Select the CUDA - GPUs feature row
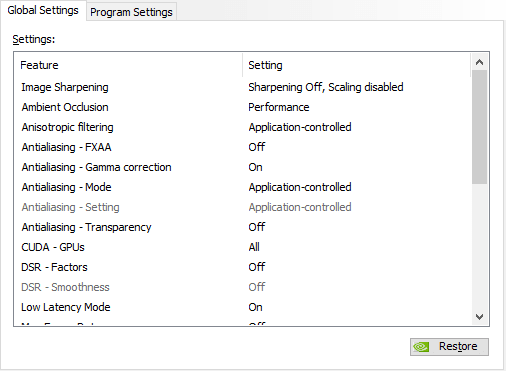This screenshot has width=506, height=371. 243,247
